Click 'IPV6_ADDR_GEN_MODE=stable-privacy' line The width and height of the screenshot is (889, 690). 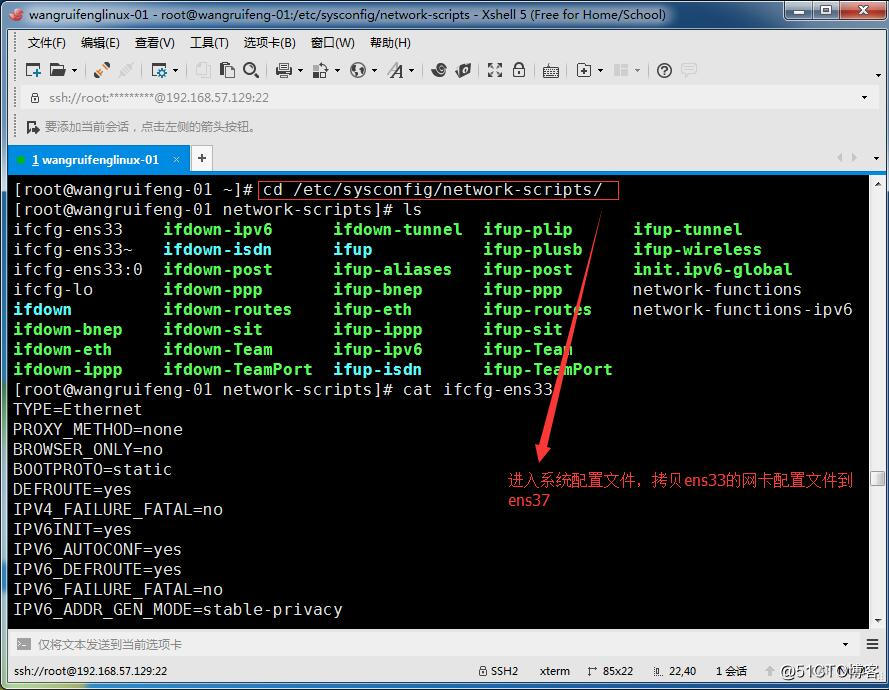[178, 609]
